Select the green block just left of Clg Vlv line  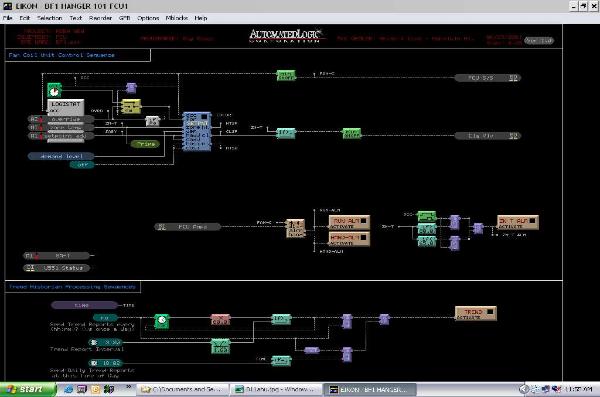[x=351, y=133]
